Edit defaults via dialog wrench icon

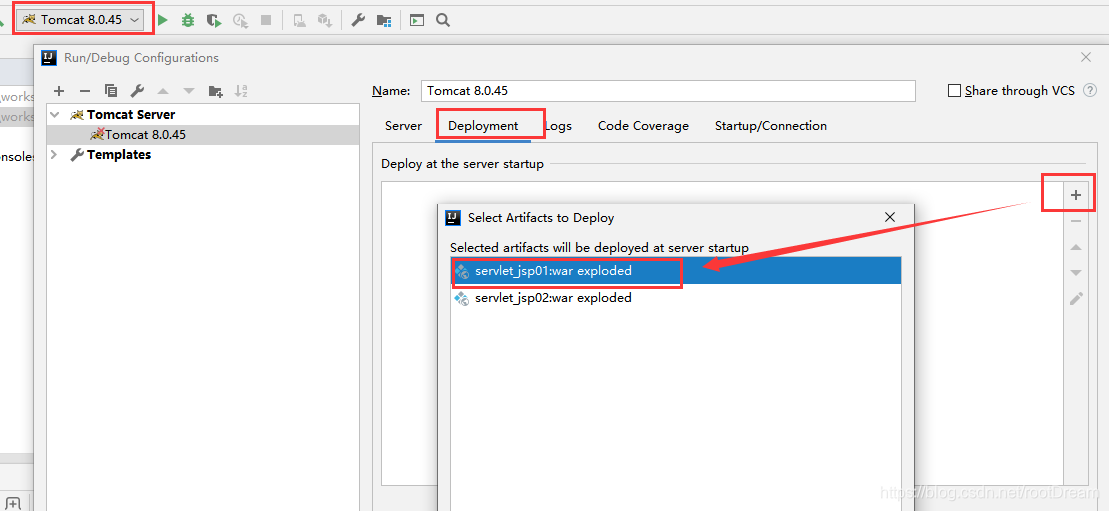click(x=137, y=91)
